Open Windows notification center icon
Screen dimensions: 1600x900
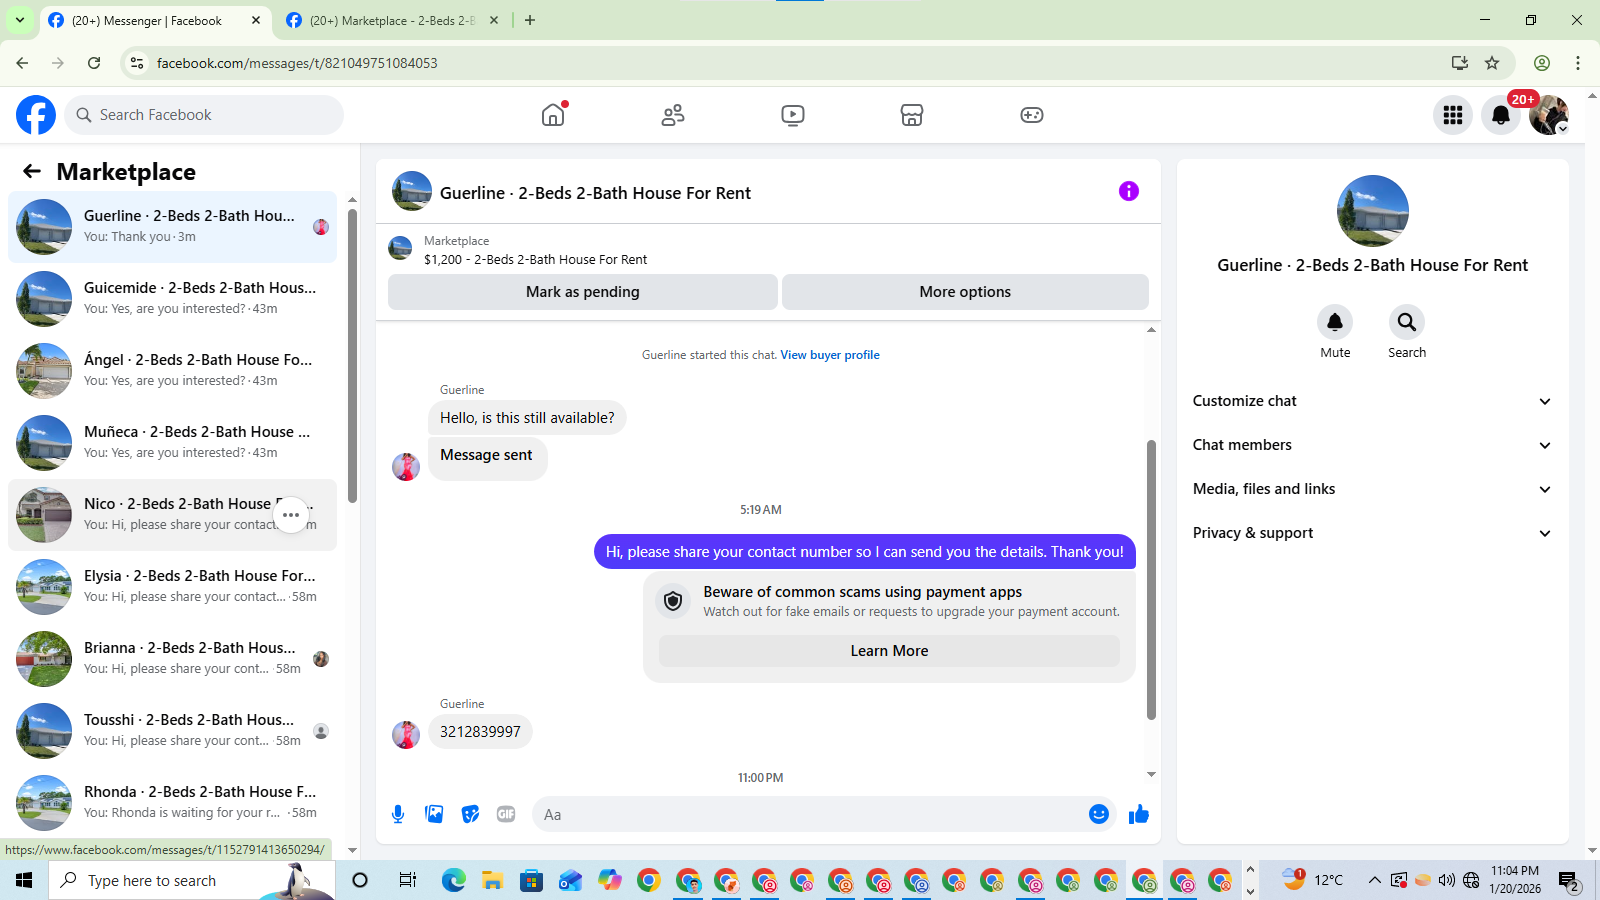[1569, 880]
